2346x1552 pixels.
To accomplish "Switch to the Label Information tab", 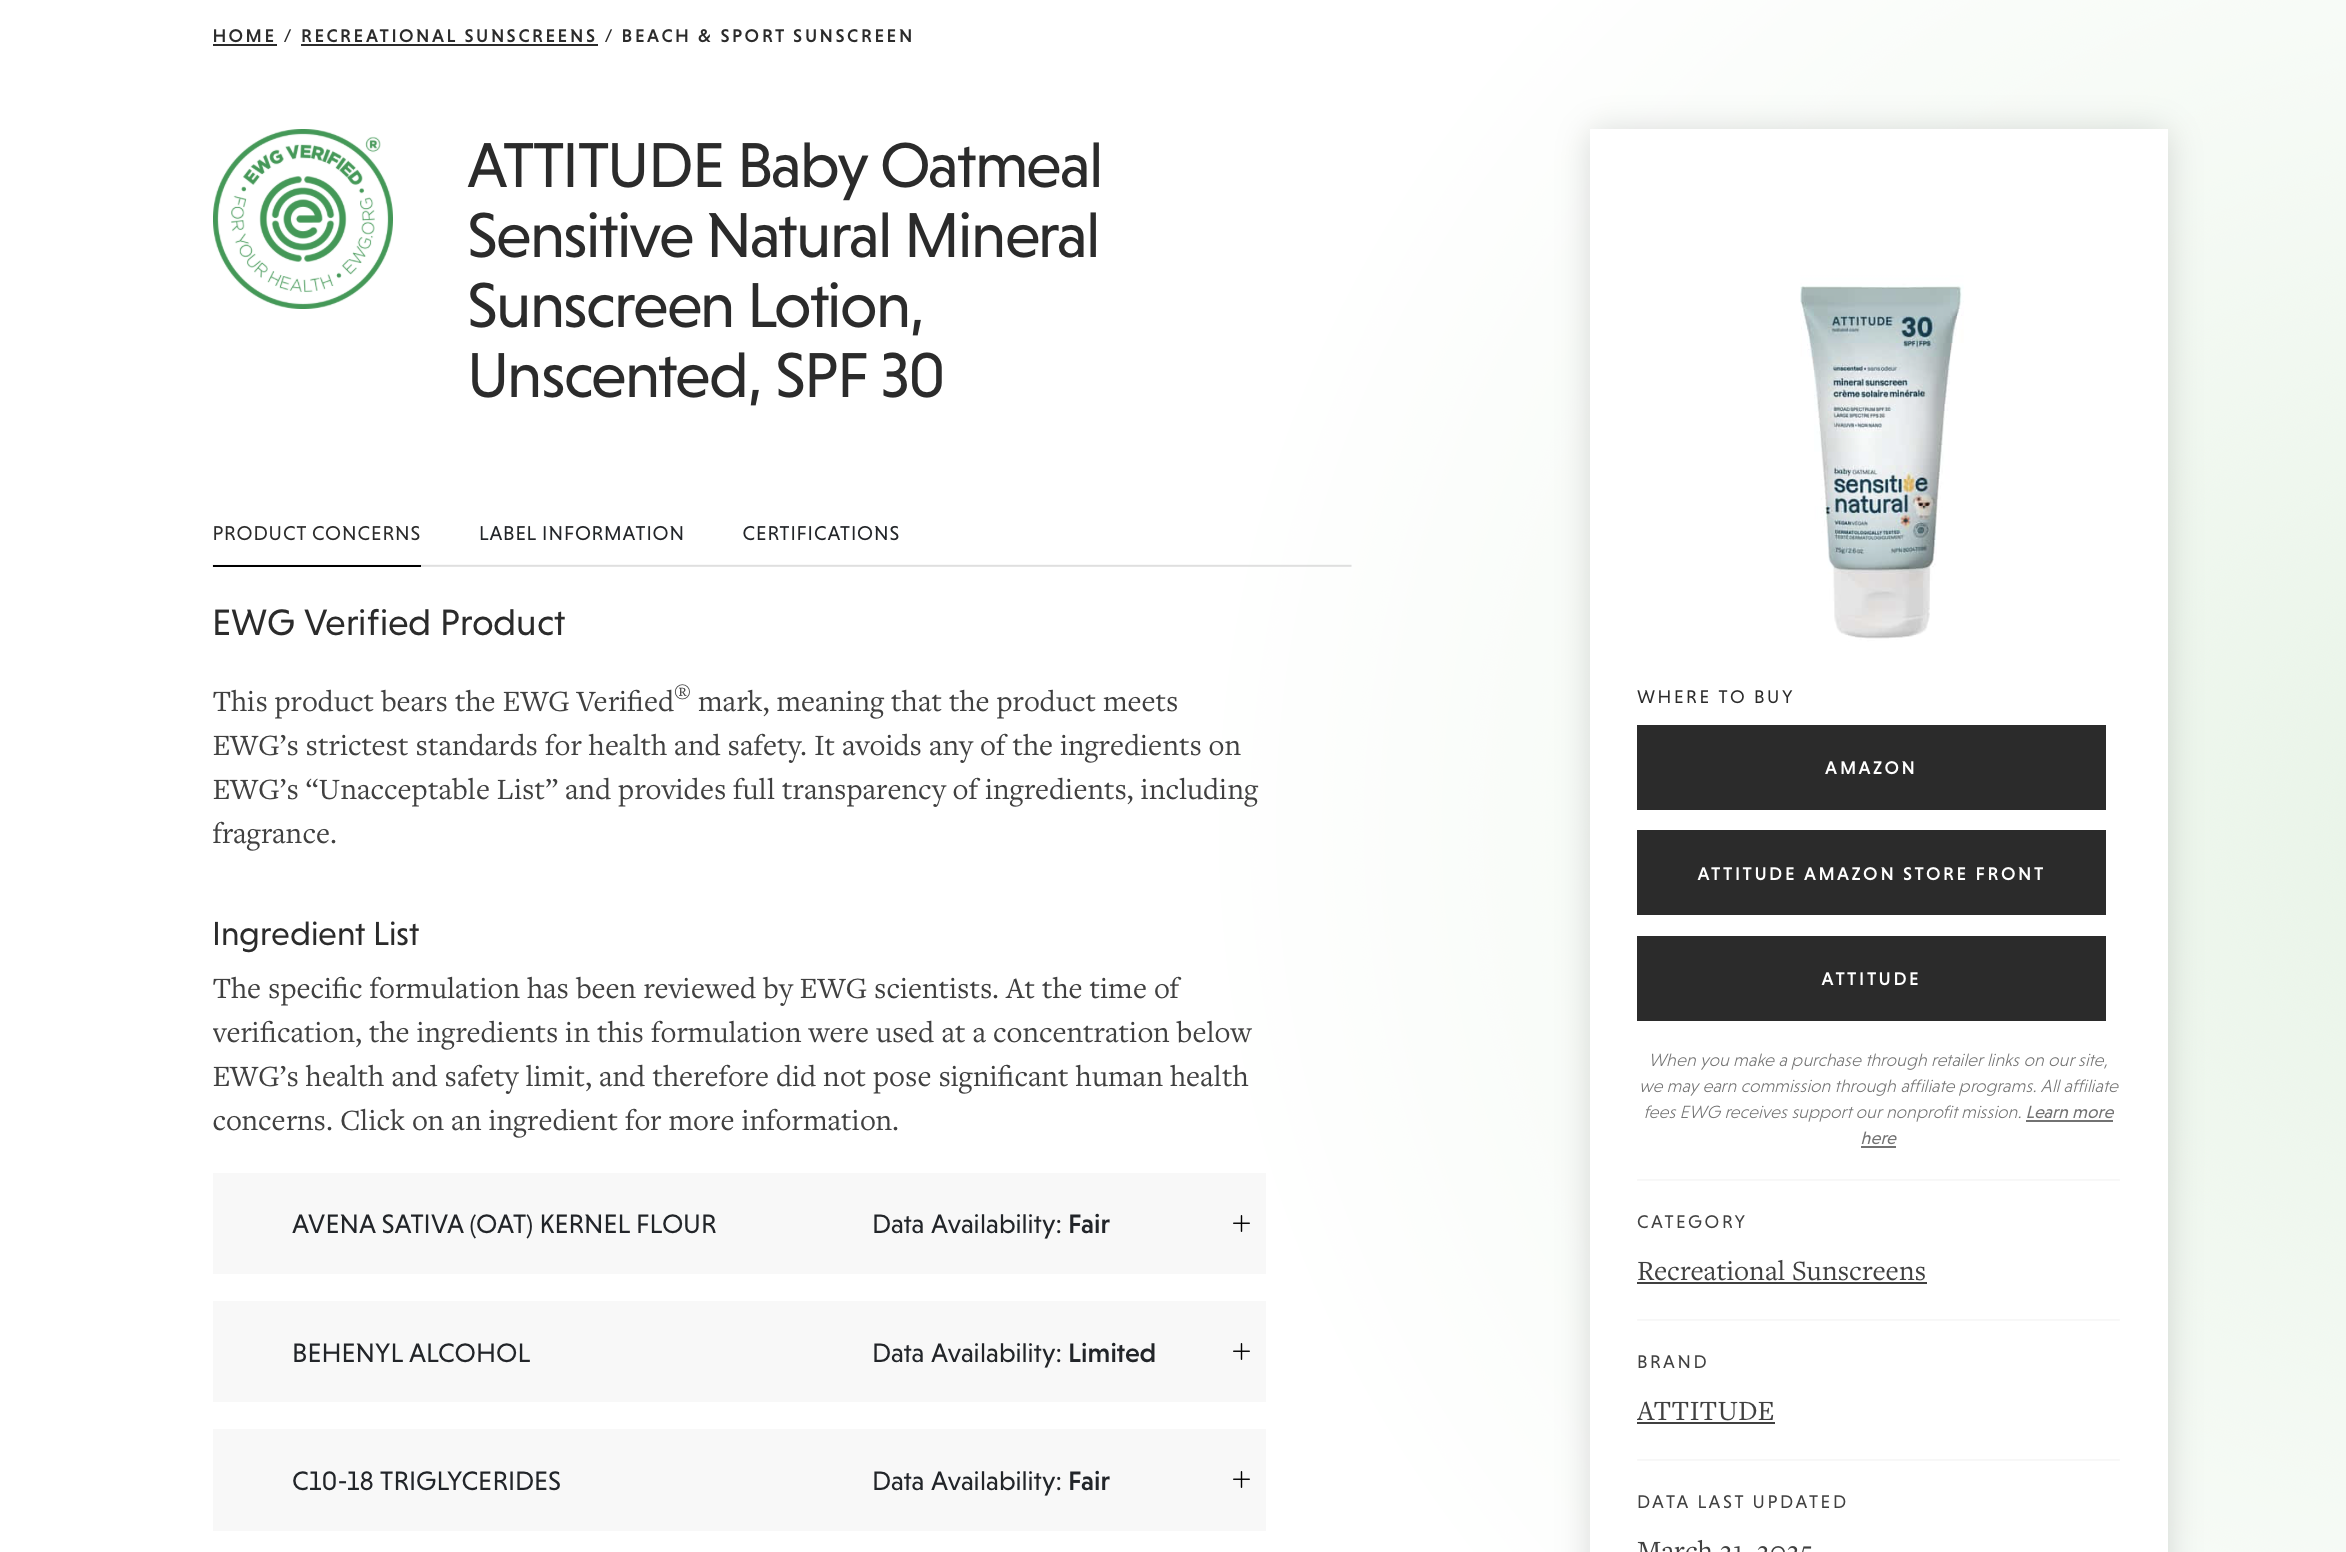I will pyautogui.click(x=581, y=533).
